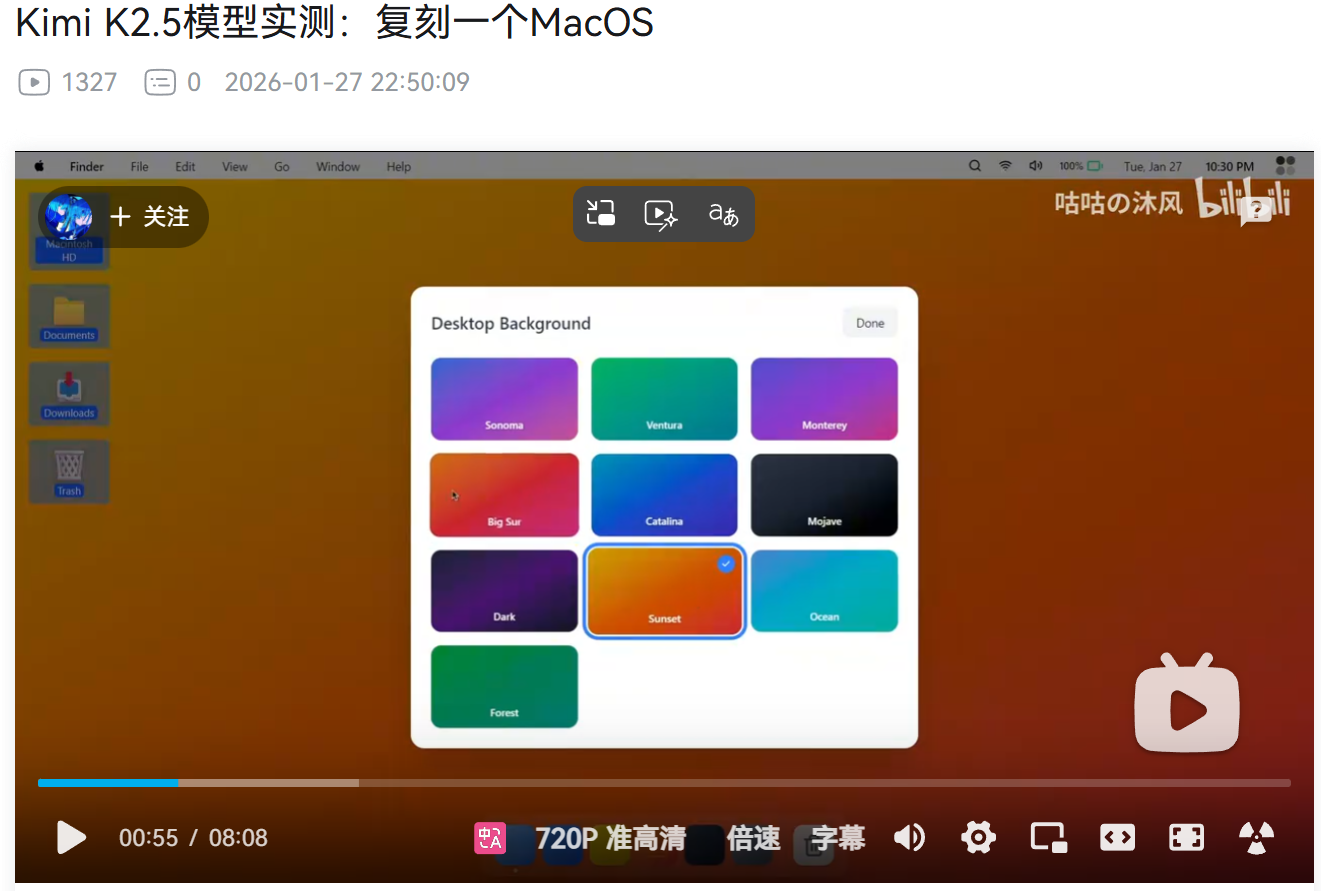
Task: Enable picture-in-picture mode icon
Action: pos(1047,838)
